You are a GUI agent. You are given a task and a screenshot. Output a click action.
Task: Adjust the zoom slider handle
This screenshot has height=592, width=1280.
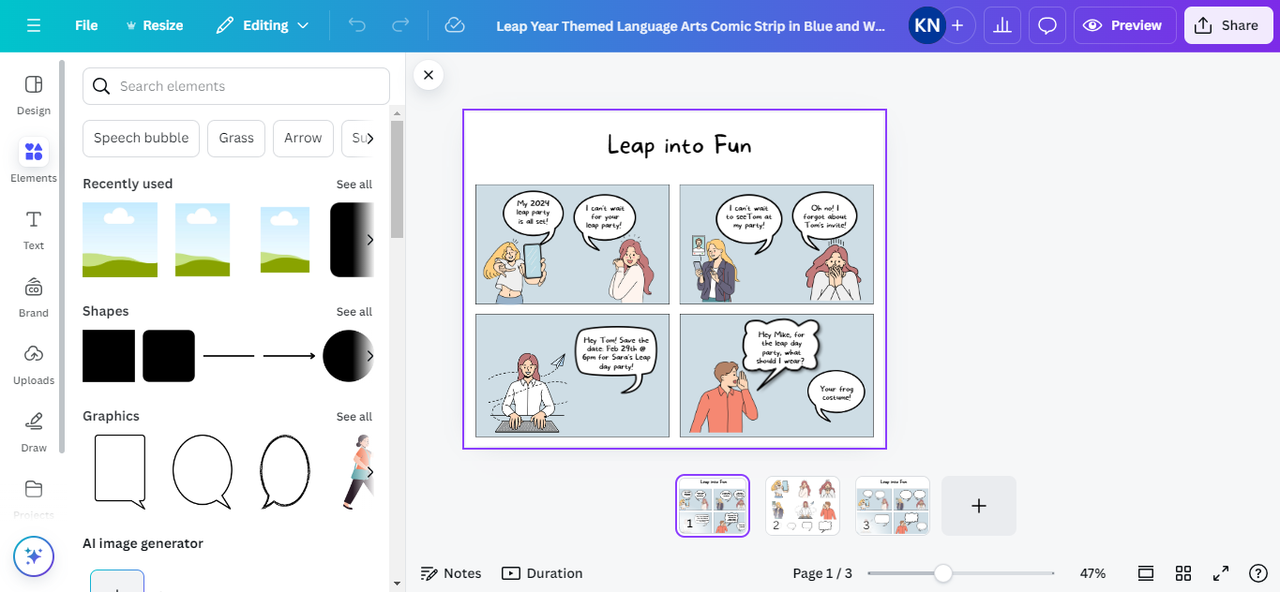pyautogui.click(x=943, y=573)
